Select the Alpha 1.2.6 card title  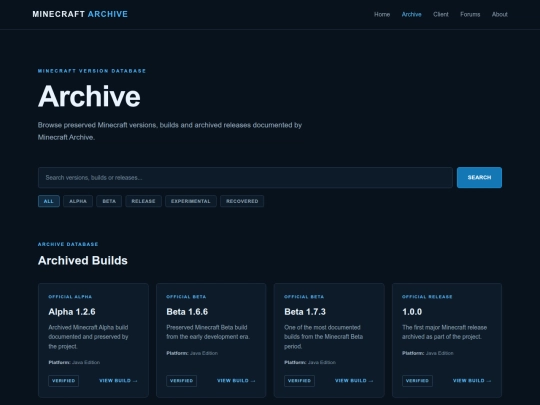(x=72, y=312)
